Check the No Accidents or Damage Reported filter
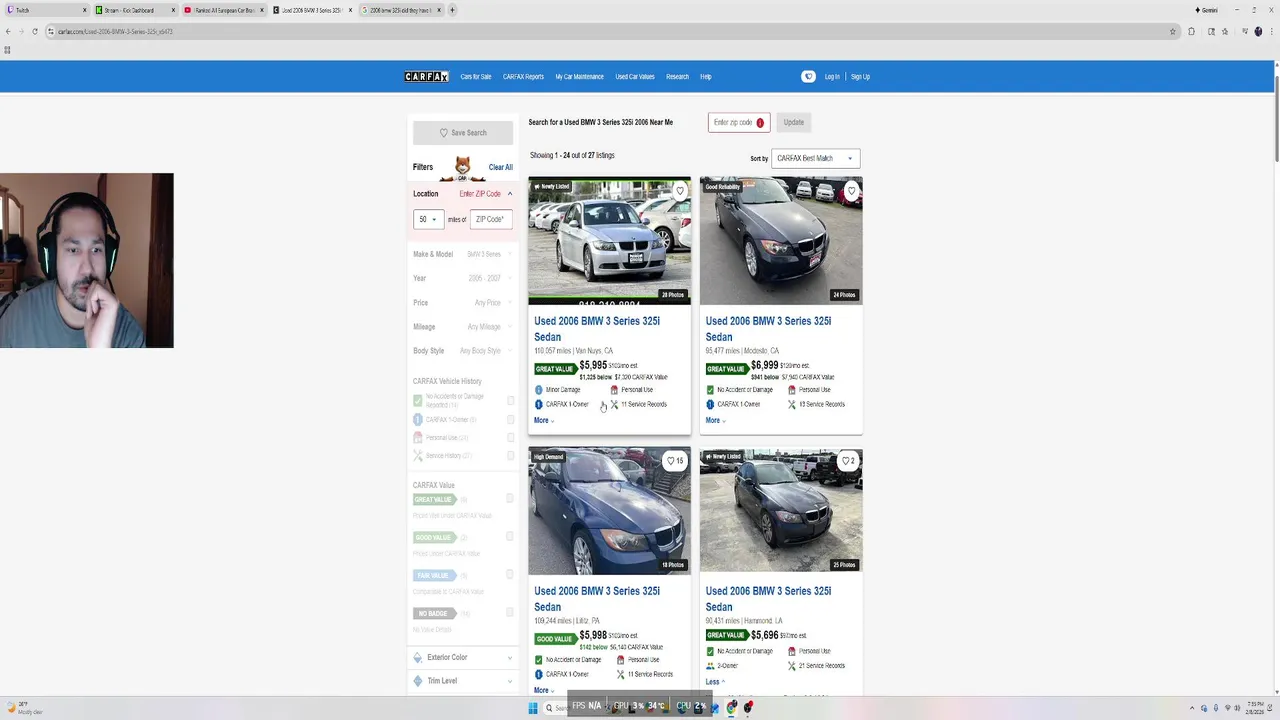 click(510, 400)
